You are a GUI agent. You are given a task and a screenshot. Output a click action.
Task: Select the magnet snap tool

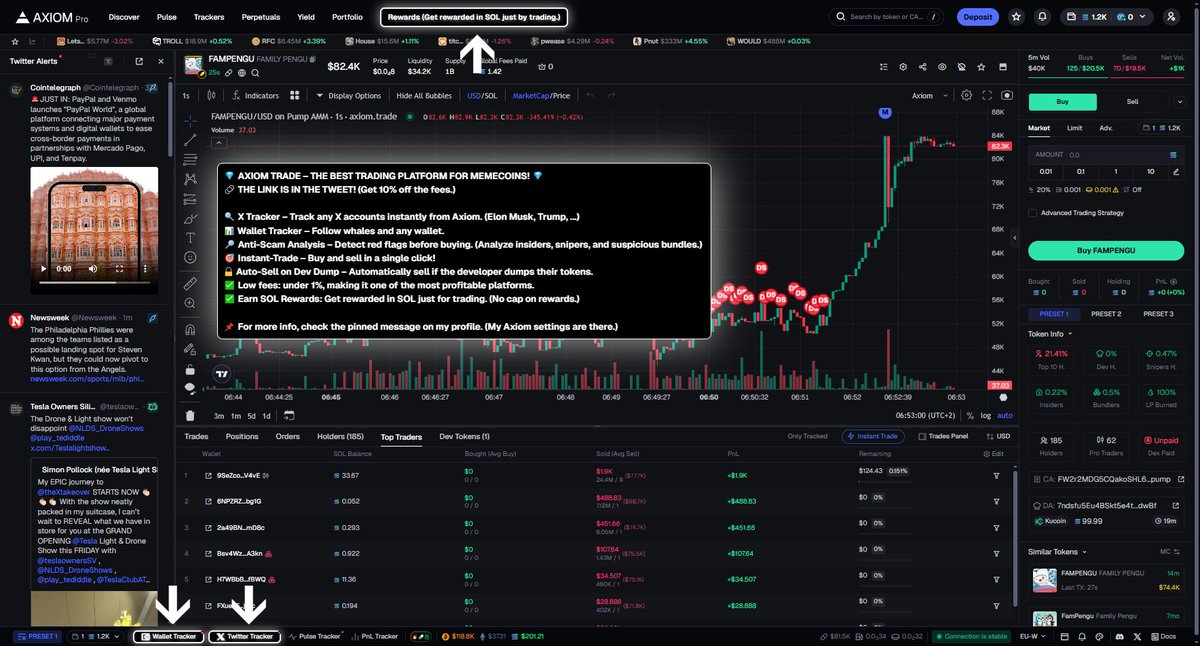[x=190, y=328]
